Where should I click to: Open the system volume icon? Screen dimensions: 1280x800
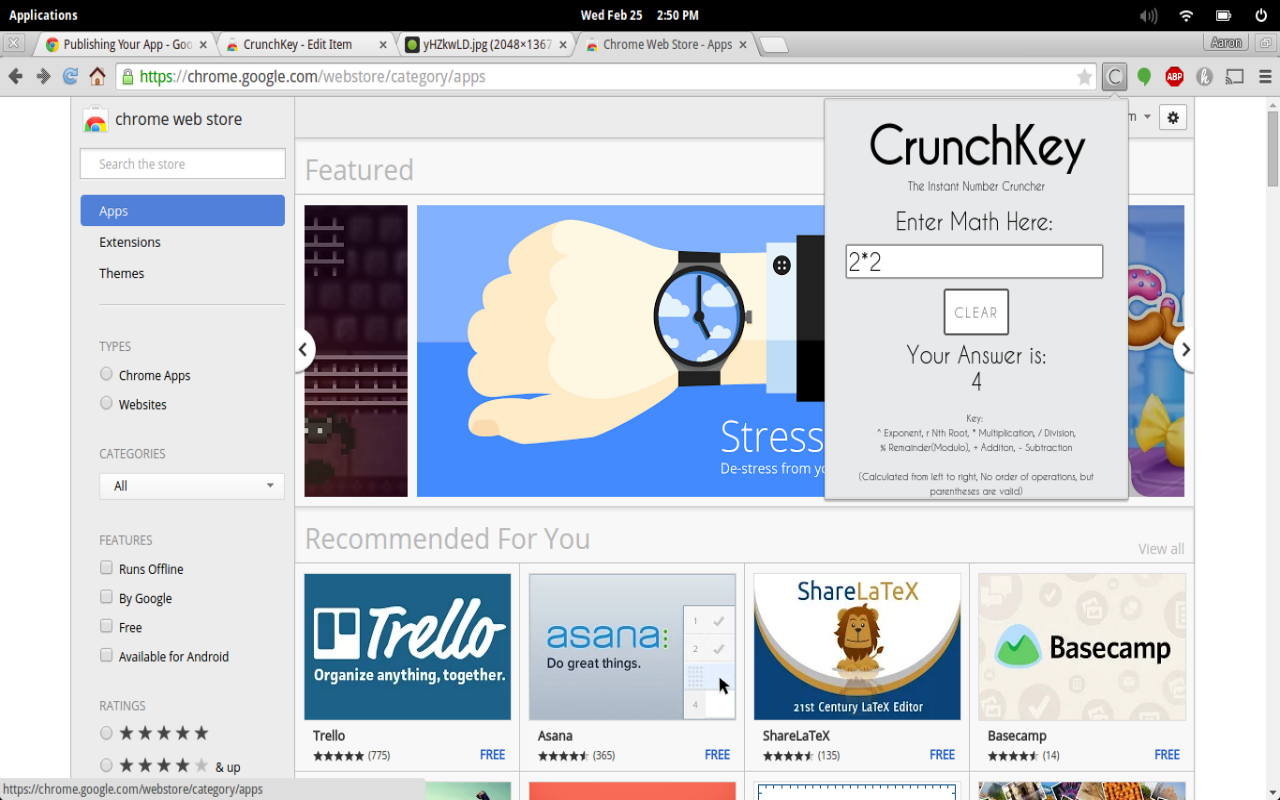point(1149,15)
